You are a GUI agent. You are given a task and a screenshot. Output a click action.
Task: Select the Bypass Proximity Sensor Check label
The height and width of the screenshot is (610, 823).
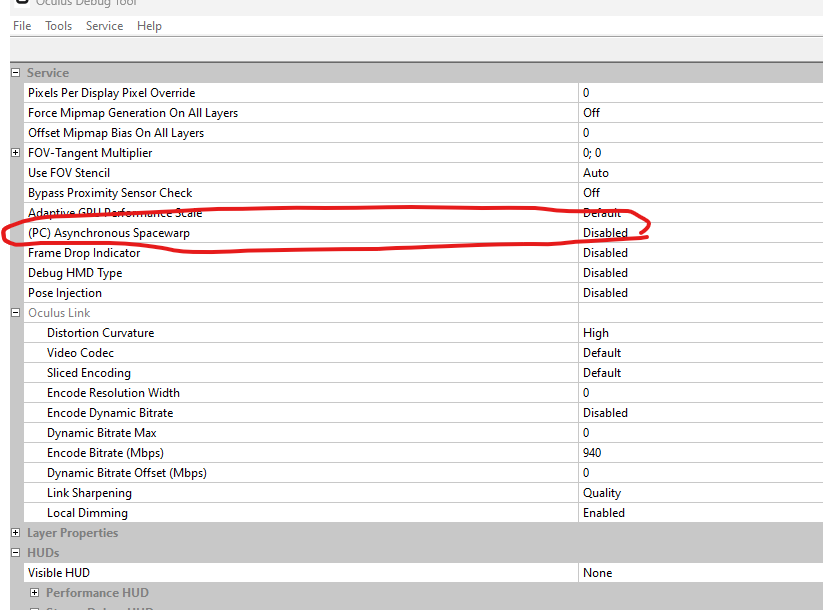point(110,193)
